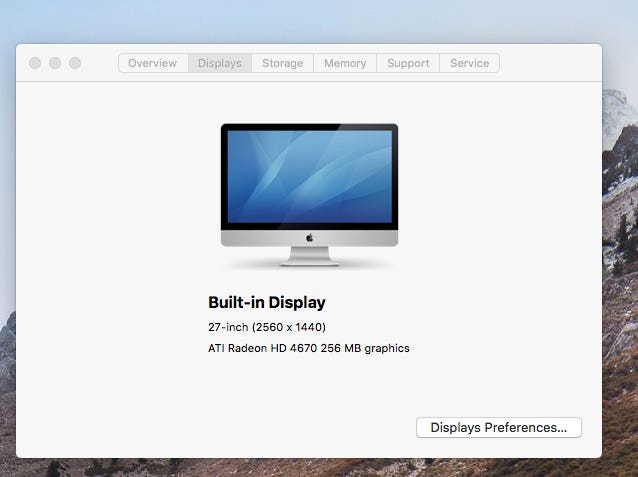The height and width of the screenshot is (477, 638).
Task: Open the Storage tab
Action: tap(282, 63)
